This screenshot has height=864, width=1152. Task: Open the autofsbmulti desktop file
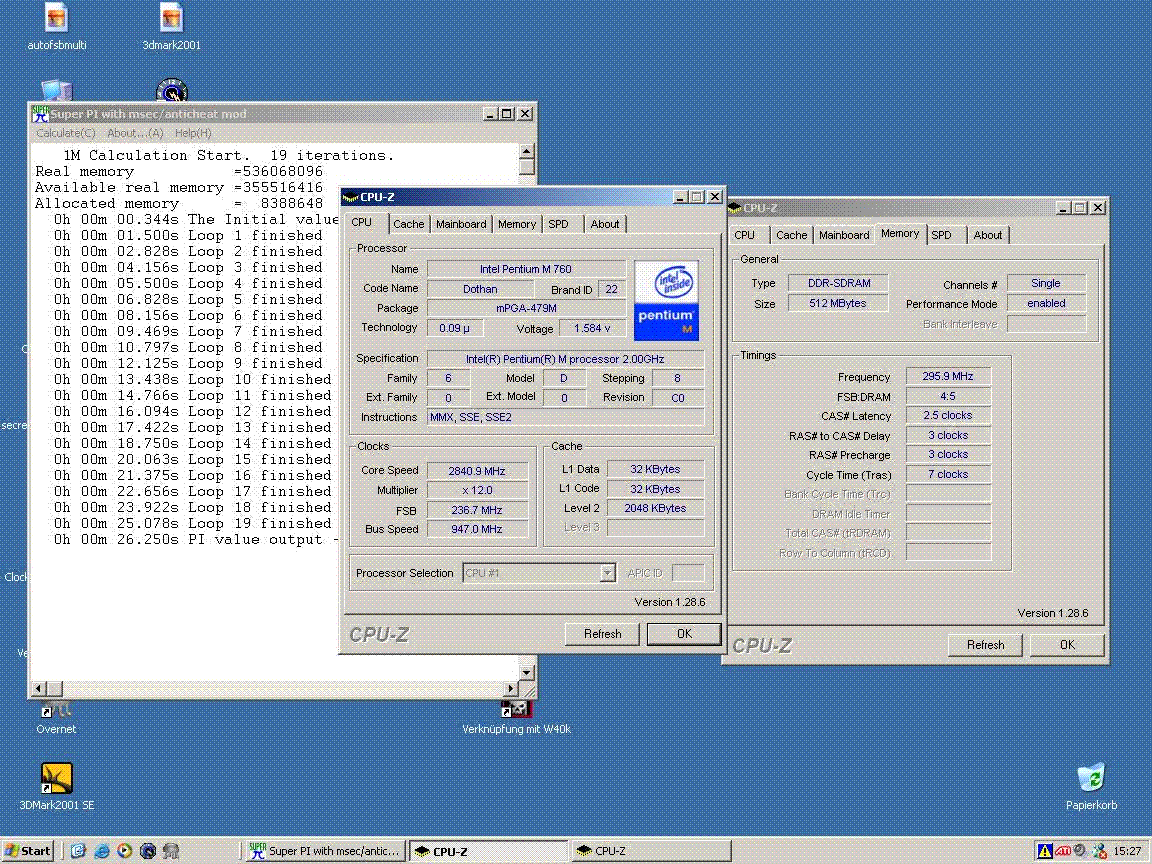click(57, 18)
